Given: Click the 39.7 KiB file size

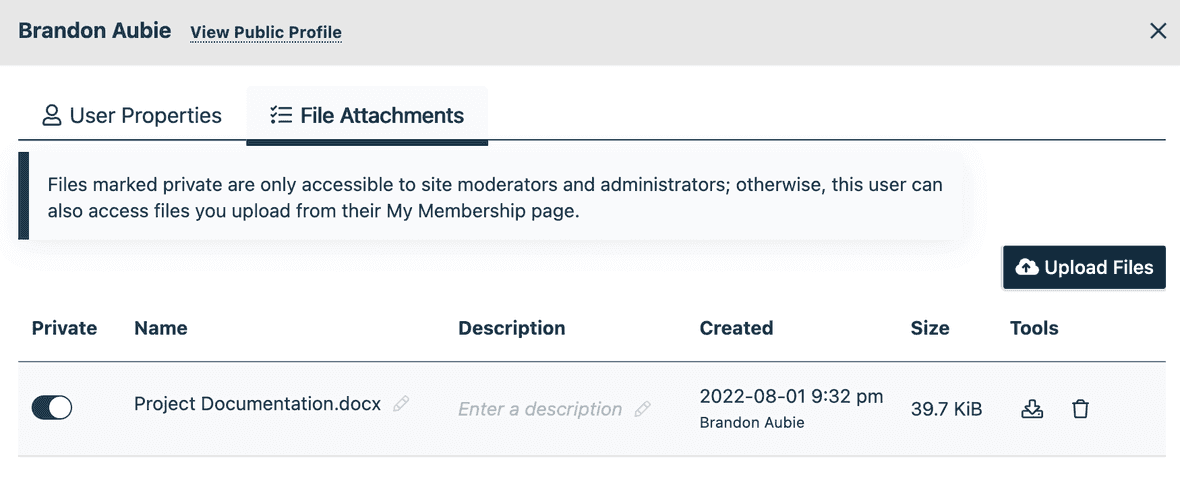Looking at the screenshot, I should coord(946,409).
